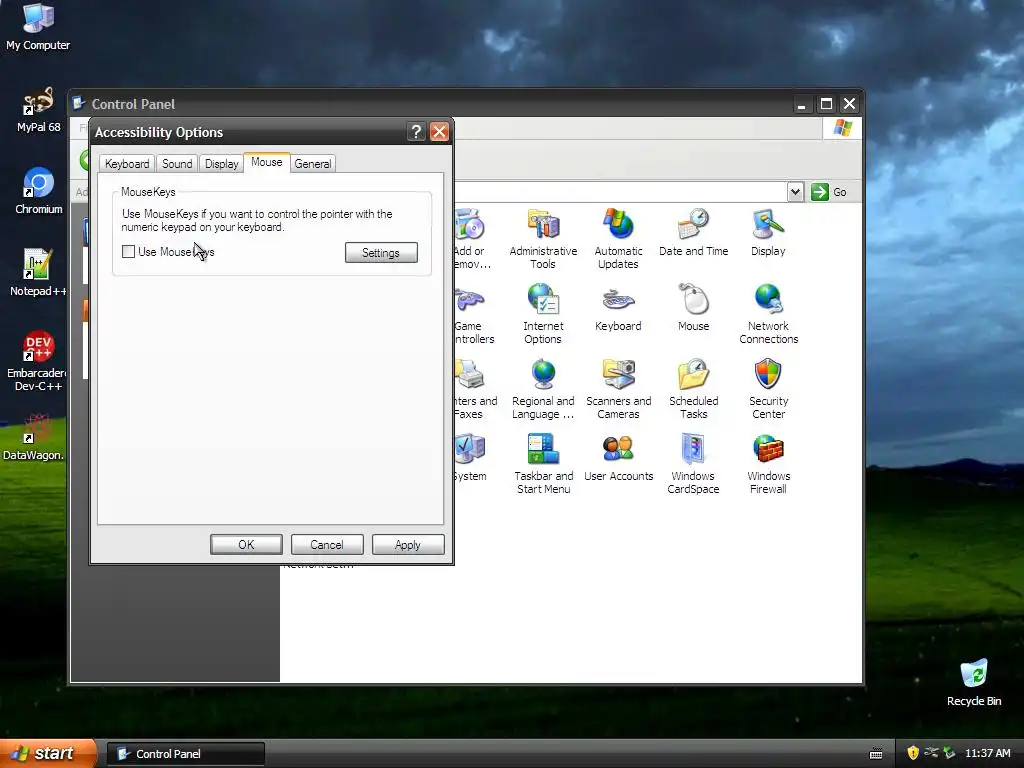The image size is (1024, 768).
Task: Cancel the Accessibility Options dialog
Action: (x=327, y=545)
